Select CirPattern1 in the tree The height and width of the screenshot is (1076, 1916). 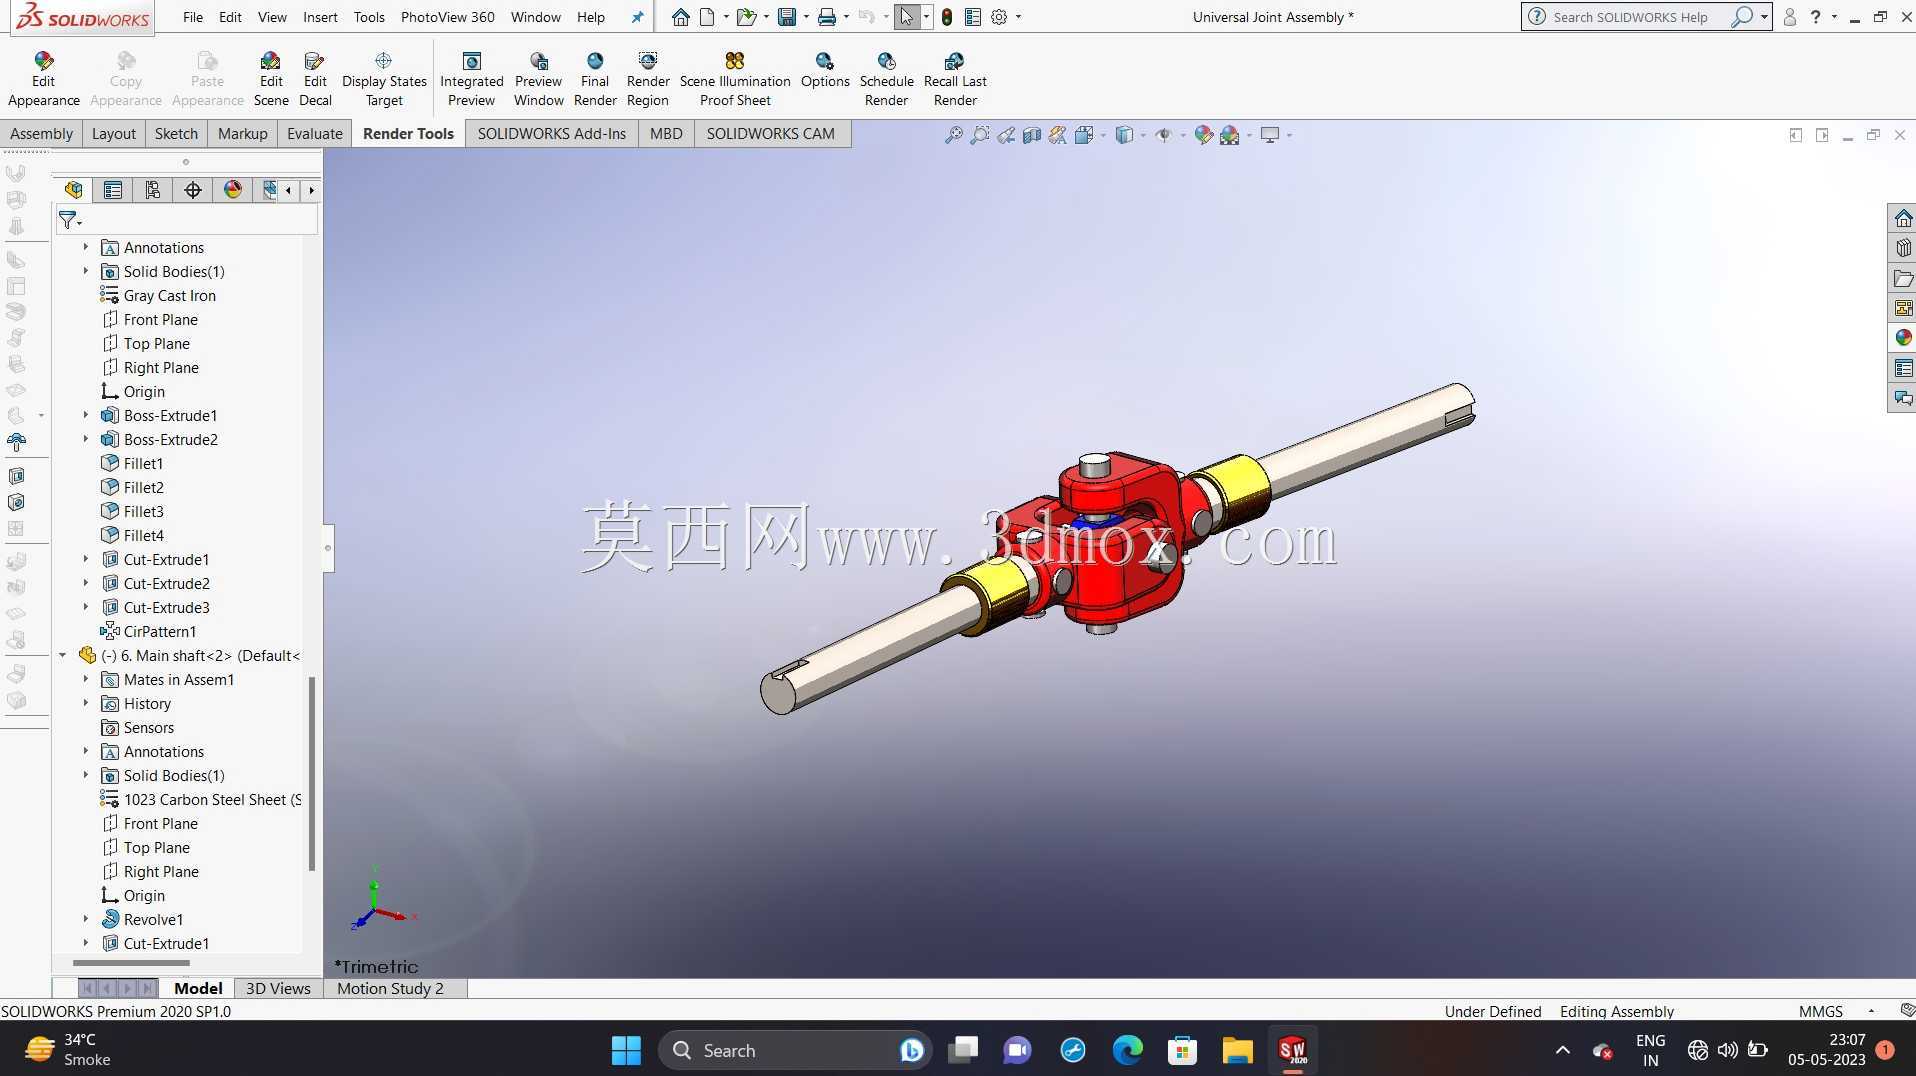coord(159,631)
